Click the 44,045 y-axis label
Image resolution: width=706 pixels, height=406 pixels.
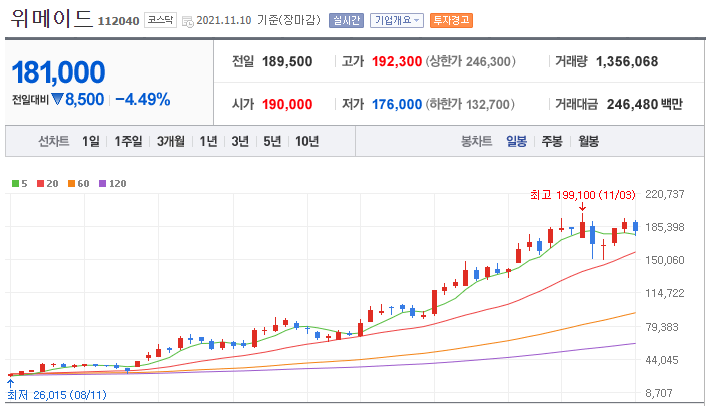coord(662,360)
